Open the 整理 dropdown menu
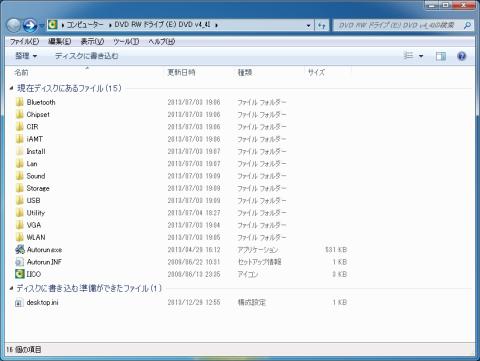This screenshot has height=361, width=480. (x=26, y=56)
